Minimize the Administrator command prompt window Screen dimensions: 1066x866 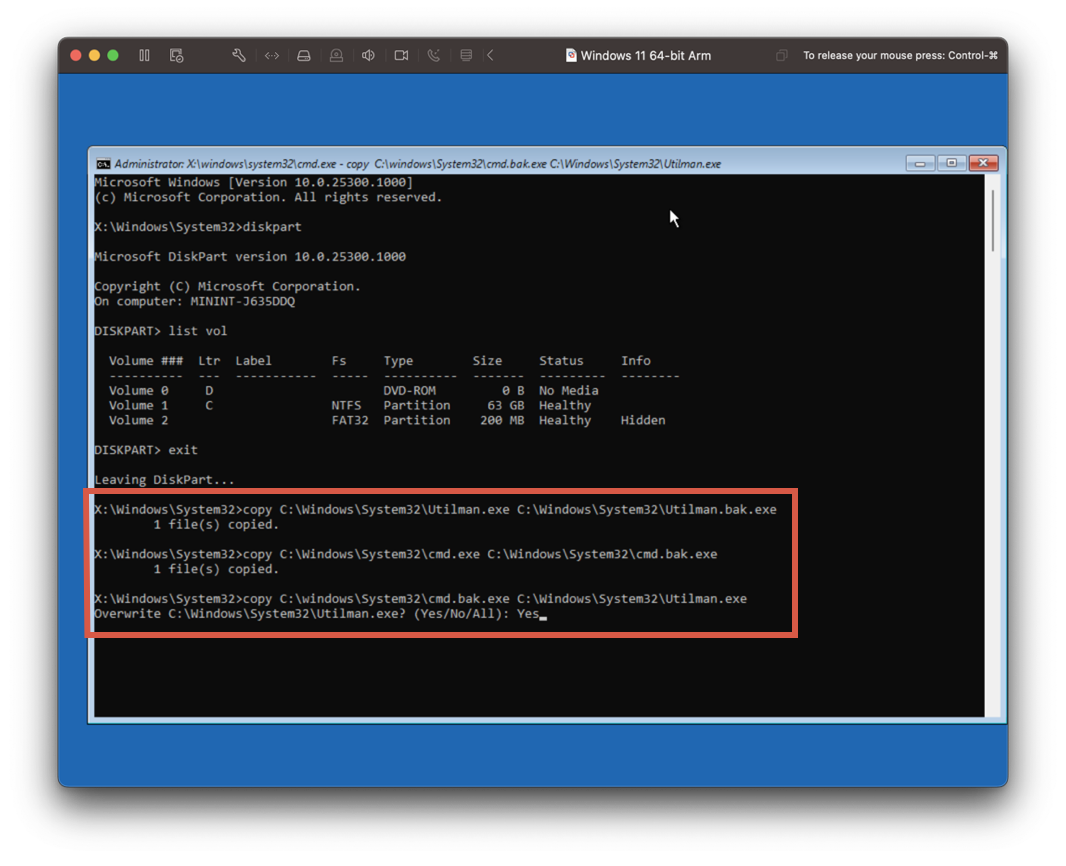920,163
